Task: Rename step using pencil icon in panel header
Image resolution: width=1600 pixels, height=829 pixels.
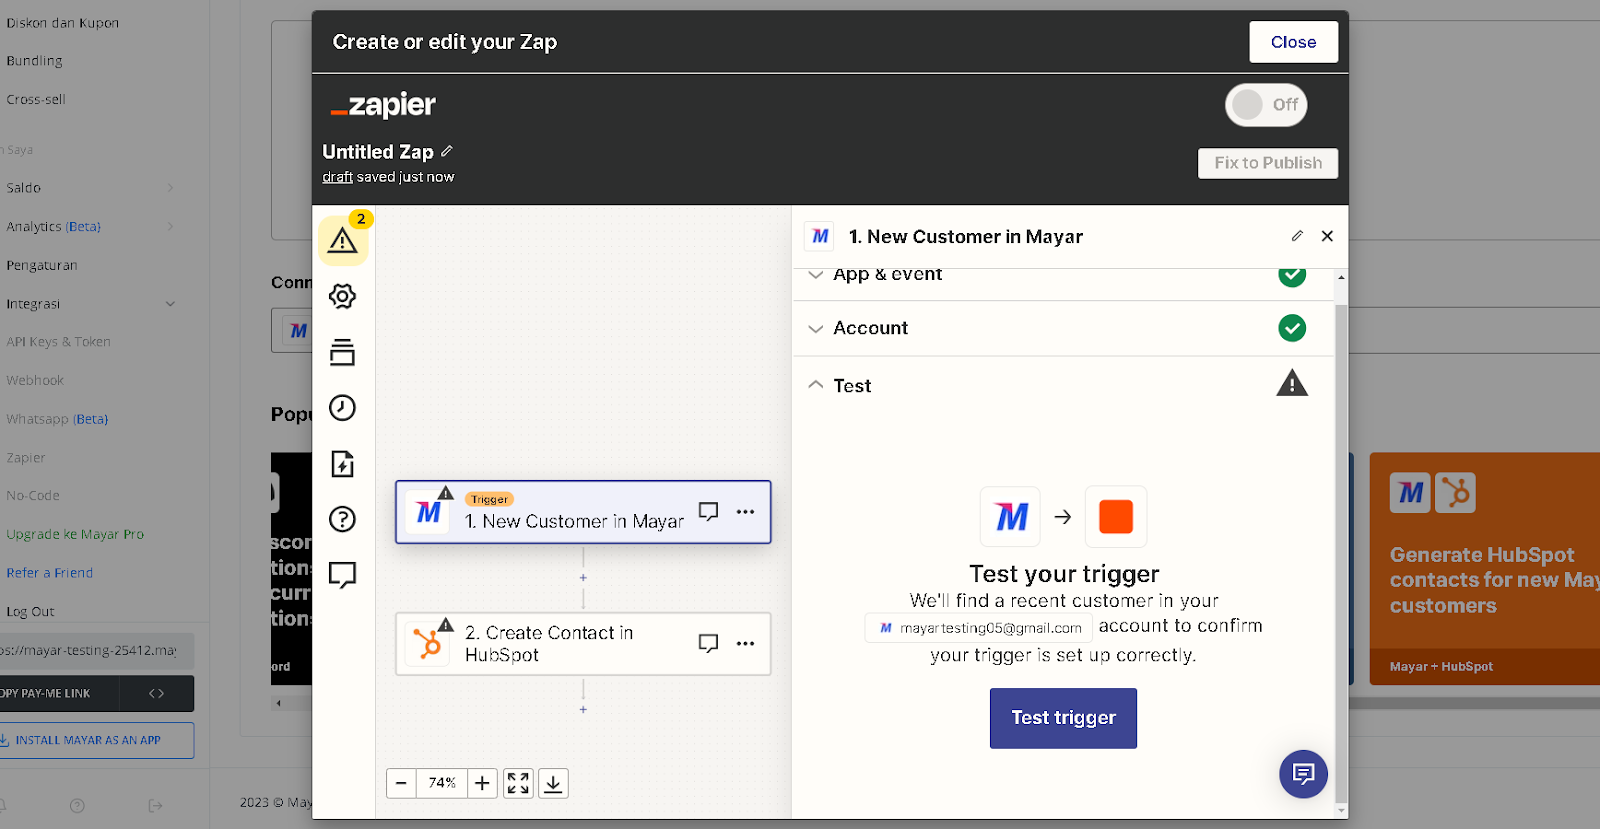Action: [1297, 236]
